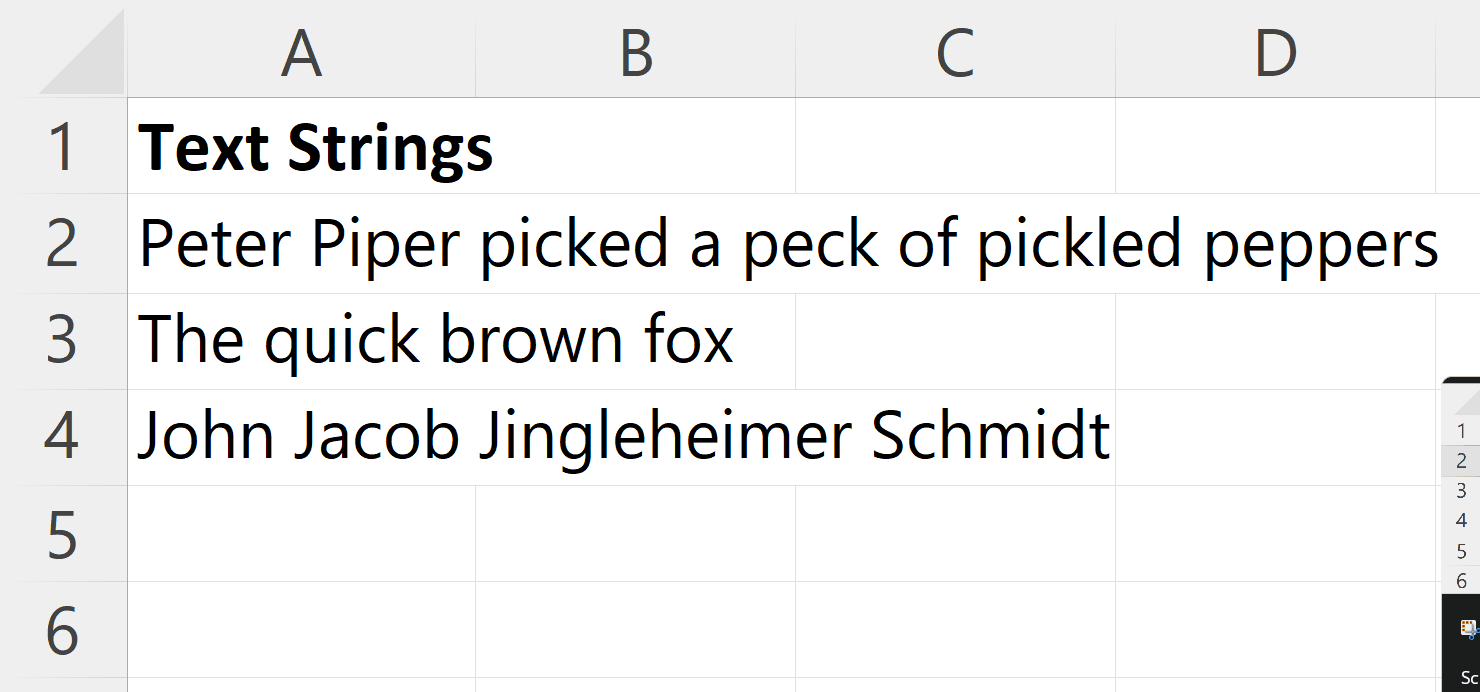The image size is (1480, 692).
Task: Click empty cell D1
Action: (x=1275, y=146)
